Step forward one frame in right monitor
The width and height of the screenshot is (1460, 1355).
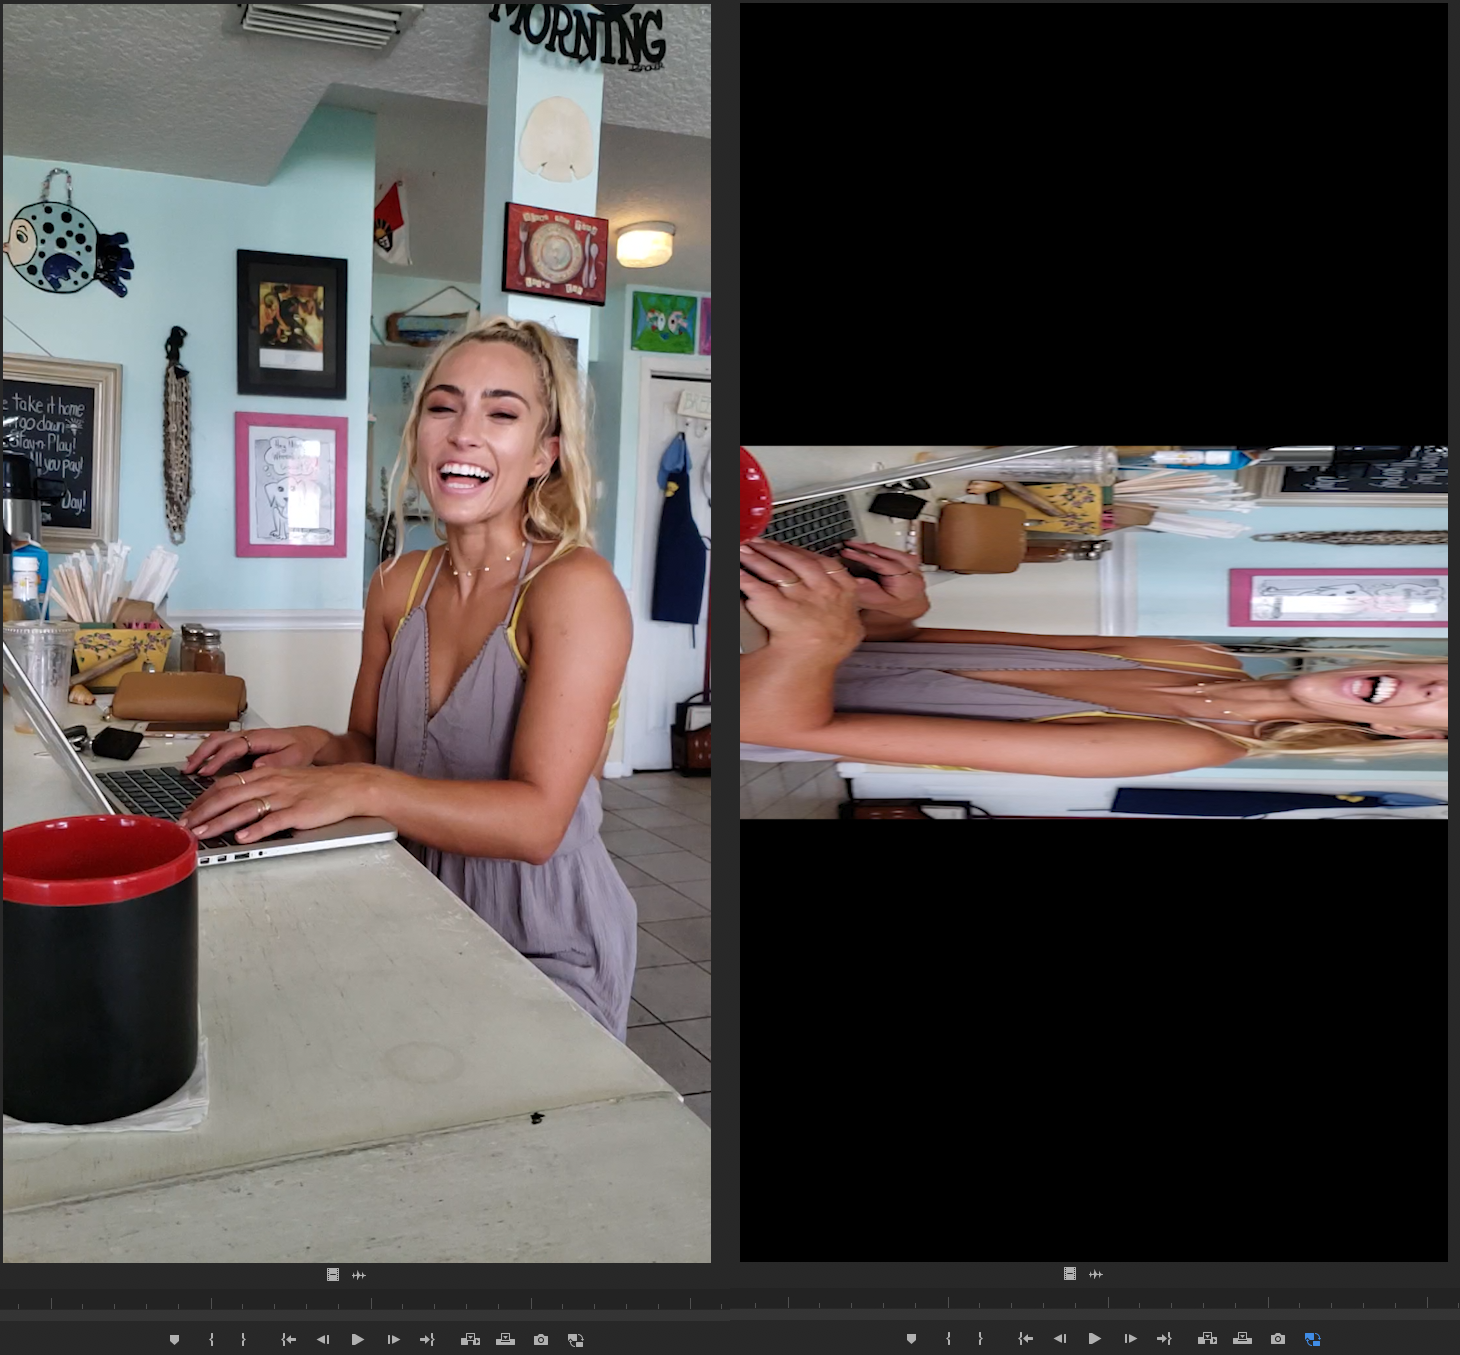pos(1130,1338)
